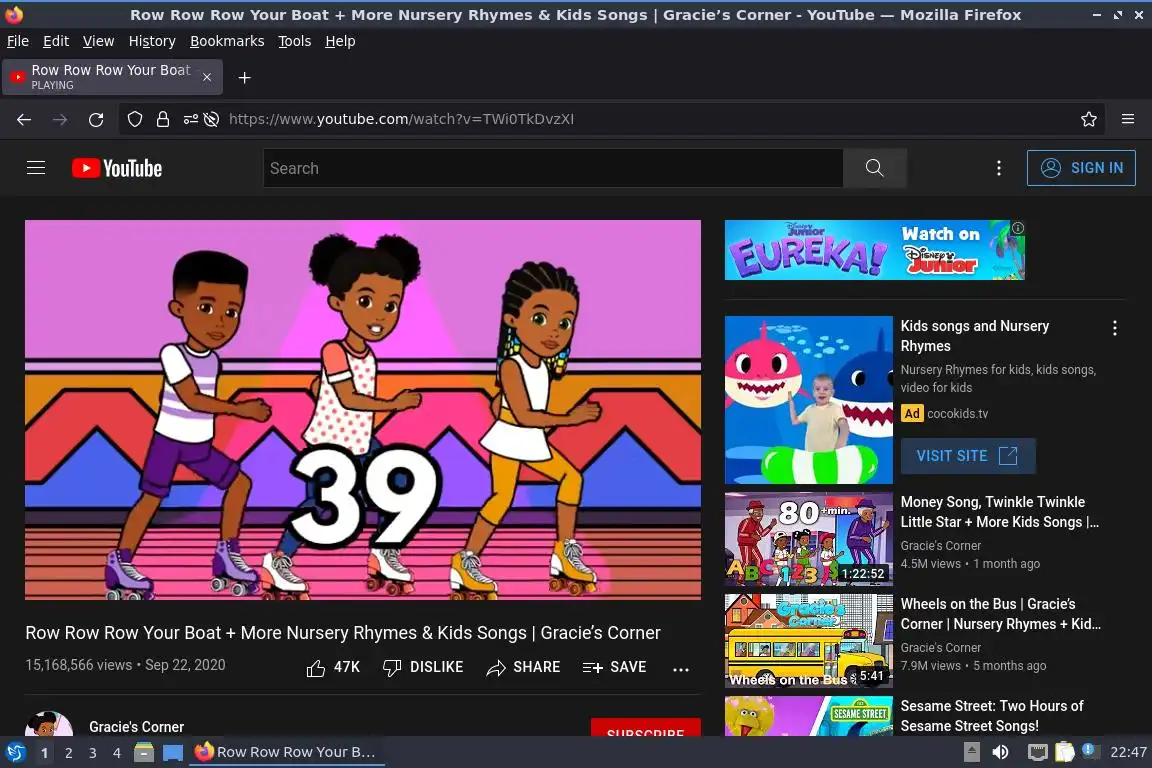
Task: Click VISIT SITE on the cocokids ad
Action: tap(968, 456)
